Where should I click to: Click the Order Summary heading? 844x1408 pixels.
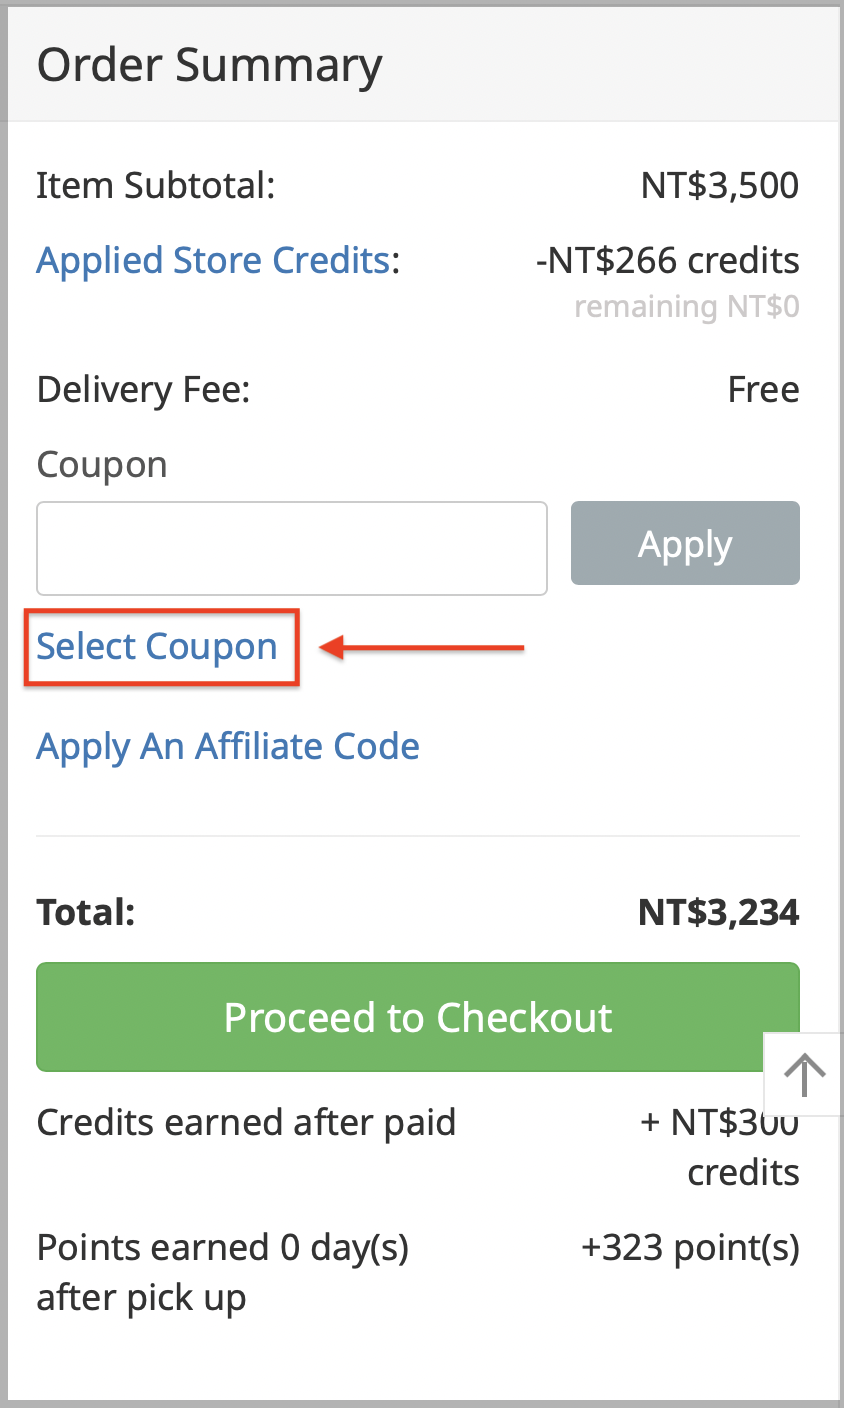pyautogui.click(x=210, y=65)
